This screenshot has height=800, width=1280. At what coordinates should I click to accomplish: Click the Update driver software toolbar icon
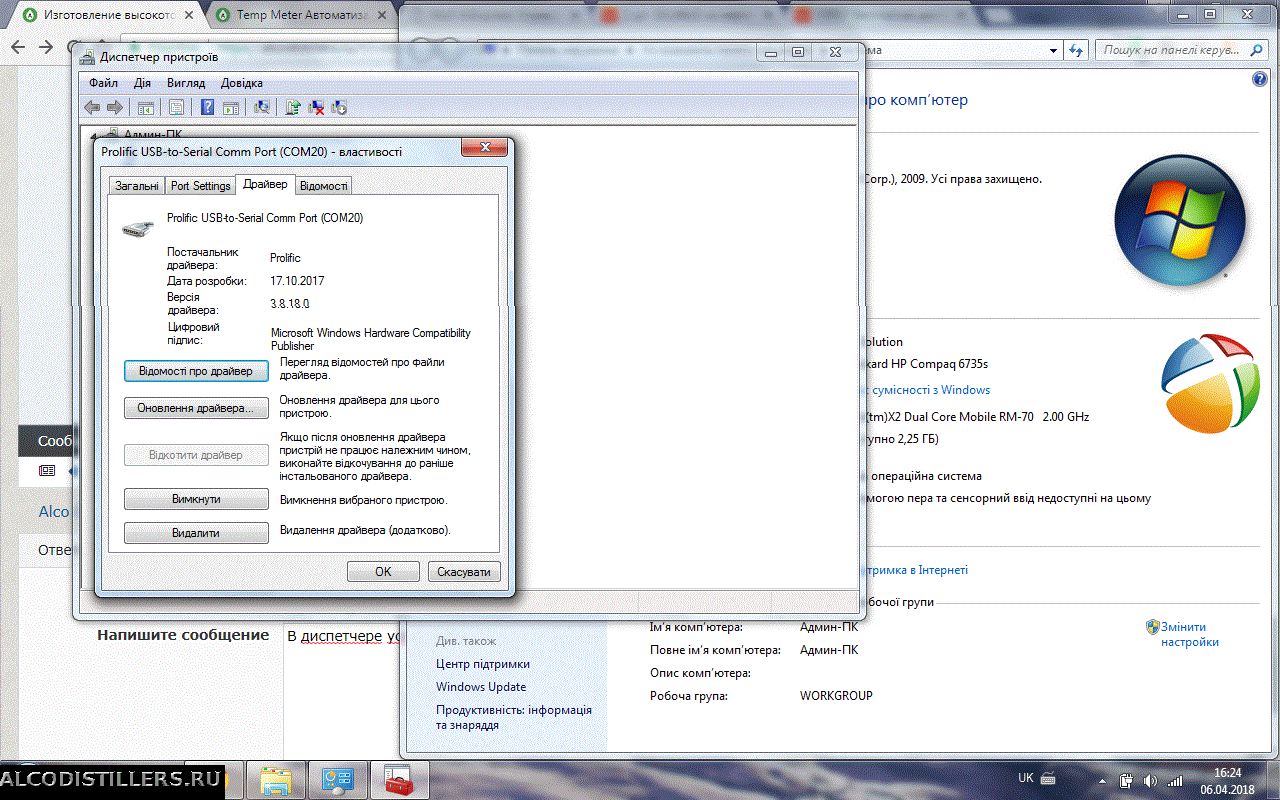pyautogui.click(x=293, y=107)
